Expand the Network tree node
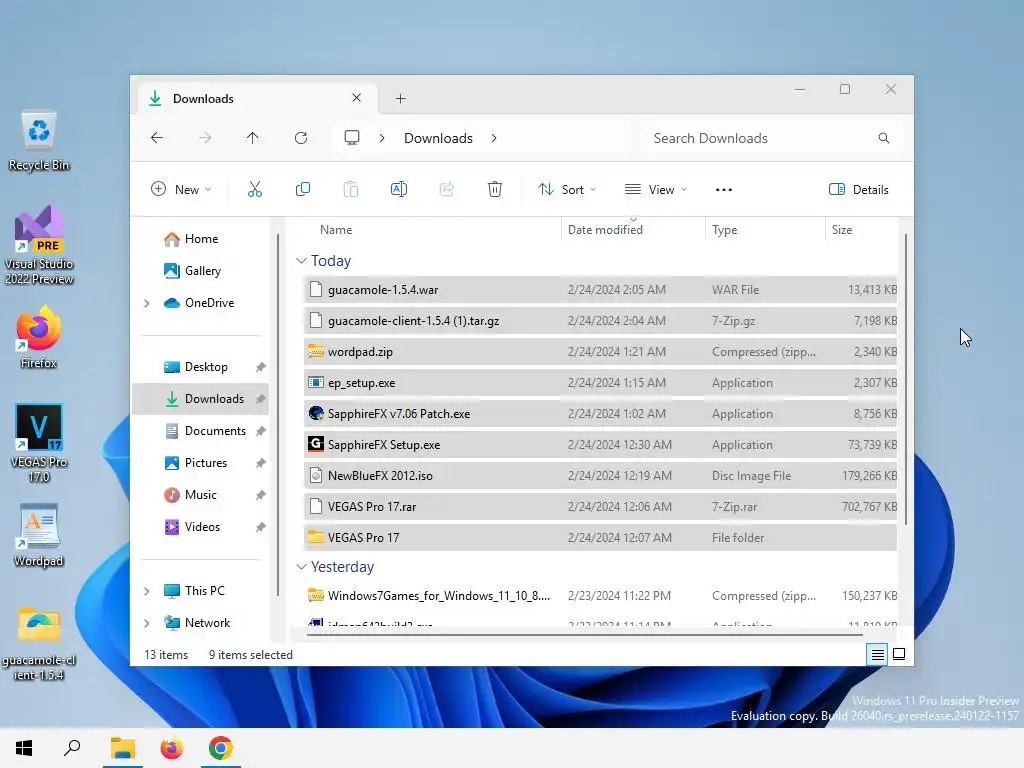Image resolution: width=1024 pixels, height=768 pixels. [146, 623]
